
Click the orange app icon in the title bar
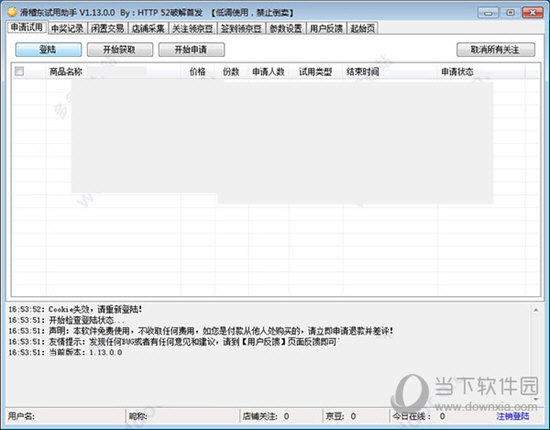[x=12, y=12]
